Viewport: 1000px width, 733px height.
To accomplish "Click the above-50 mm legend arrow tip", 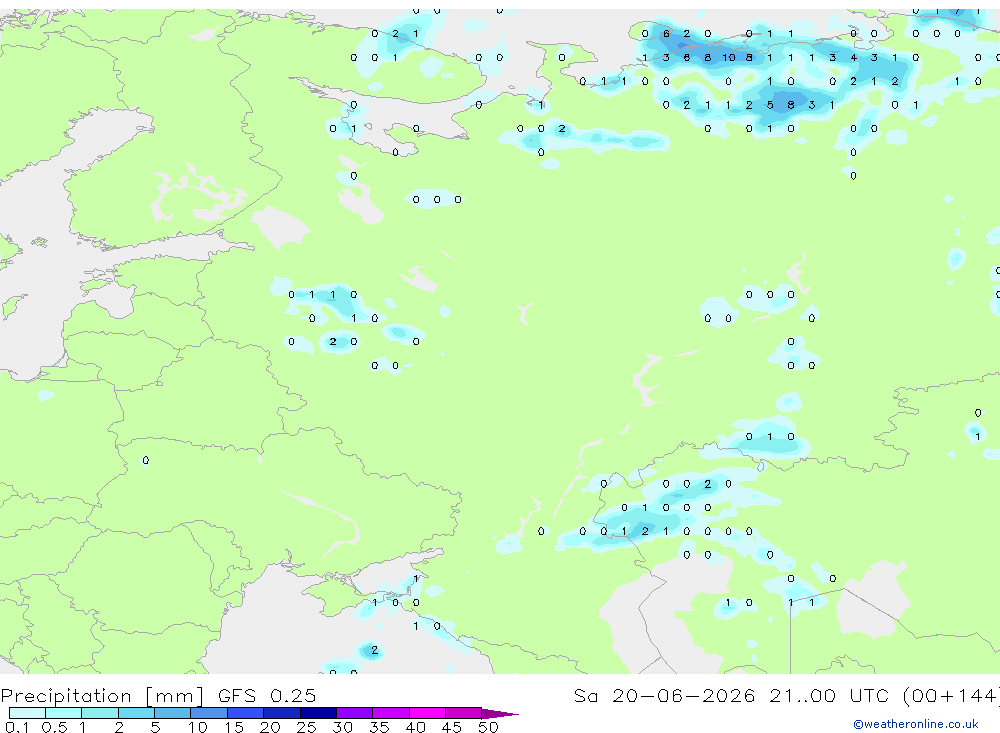I will click(501, 713).
